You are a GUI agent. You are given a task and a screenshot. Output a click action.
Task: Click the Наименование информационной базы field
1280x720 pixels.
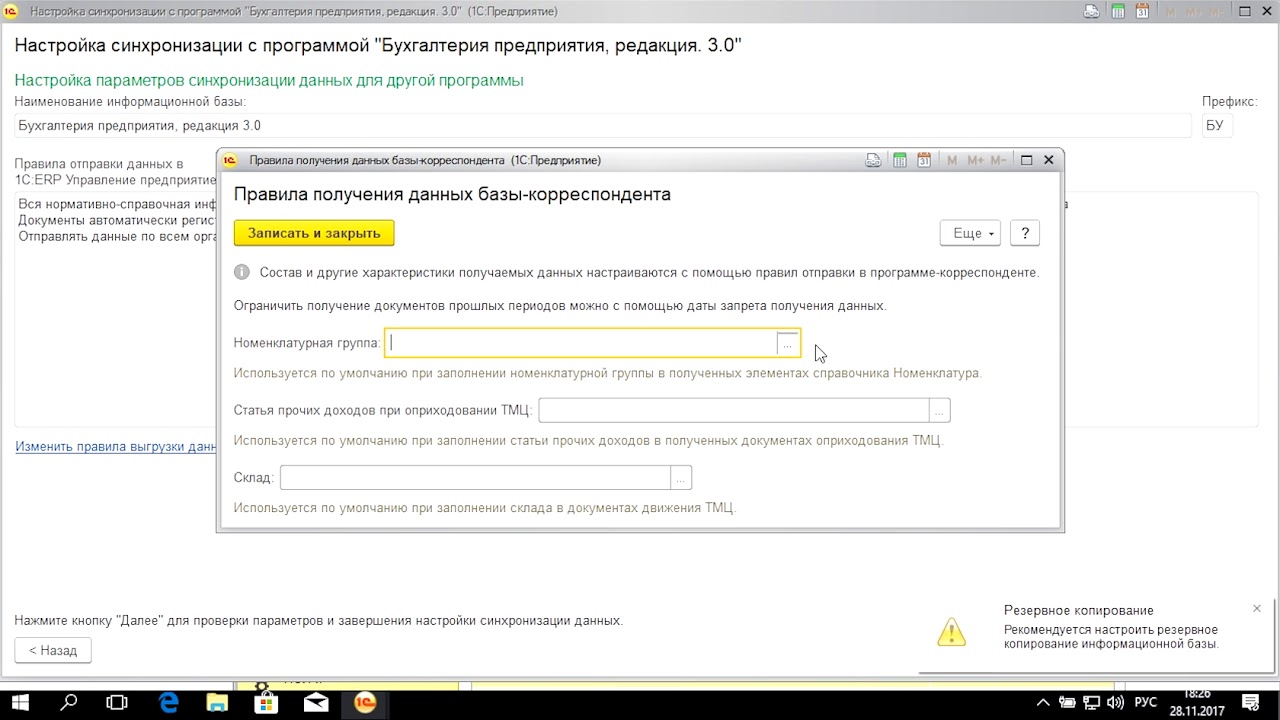coord(603,126)
